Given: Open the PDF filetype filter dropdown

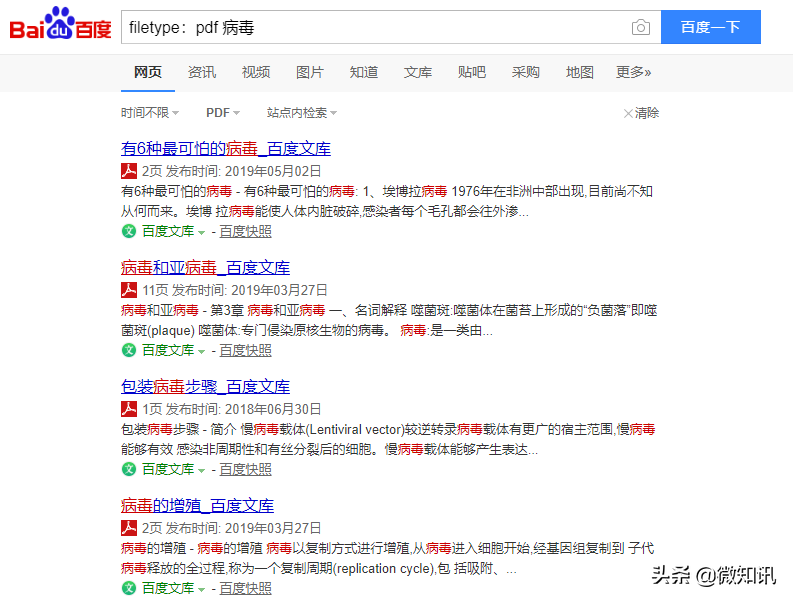Looking at the screenshot, I should (223, 112).
